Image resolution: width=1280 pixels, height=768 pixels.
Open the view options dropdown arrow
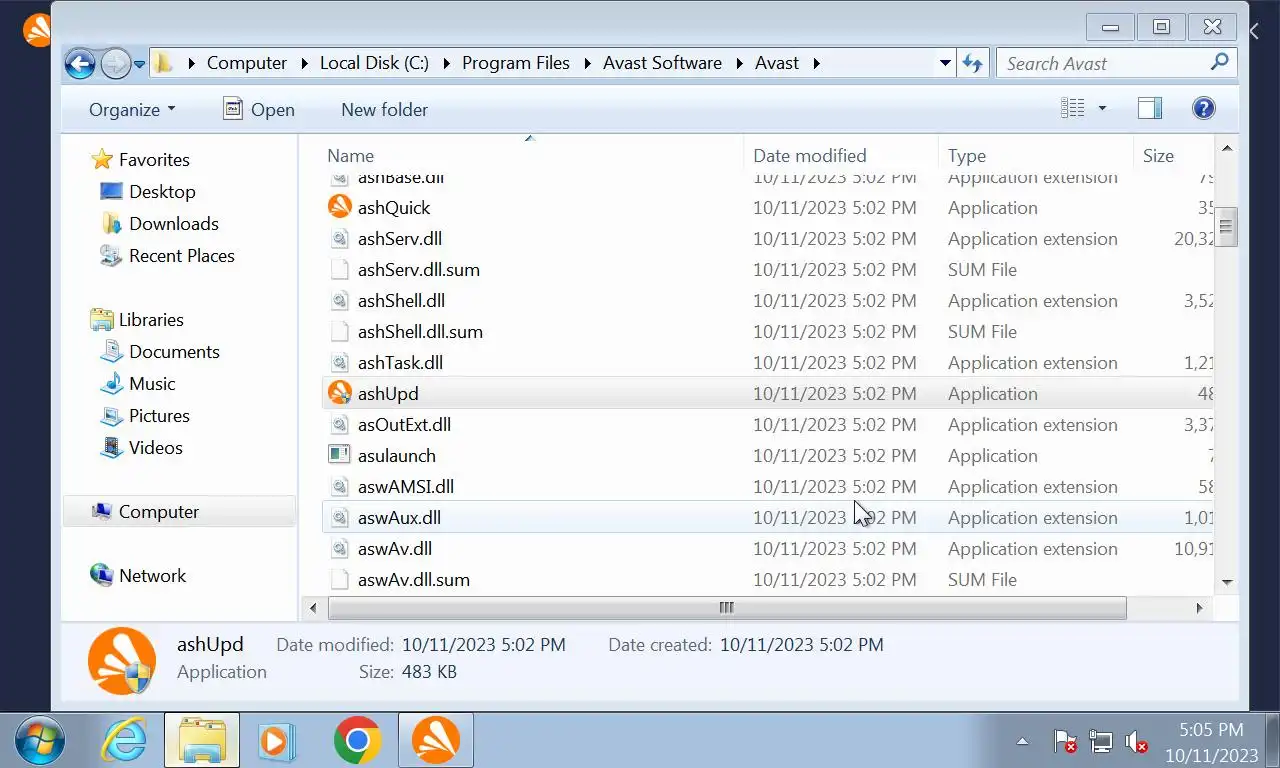pyautogui.click(x=1102, y=108)
